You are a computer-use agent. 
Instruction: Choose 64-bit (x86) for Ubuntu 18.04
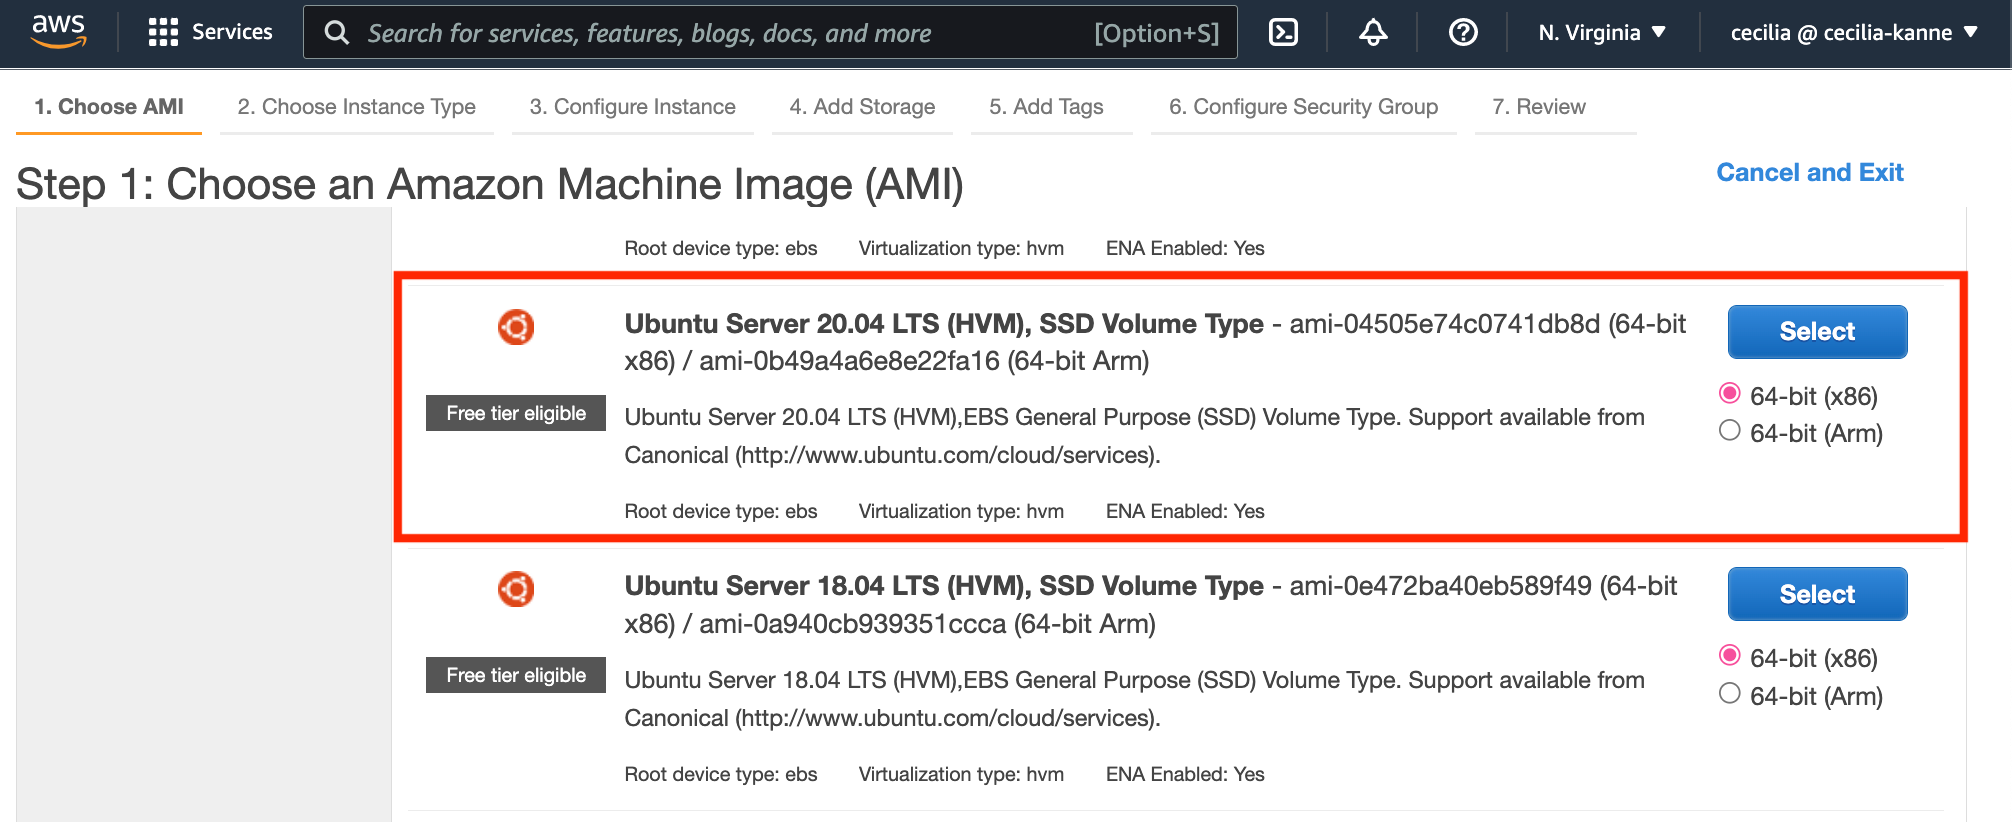[1729, 655]
